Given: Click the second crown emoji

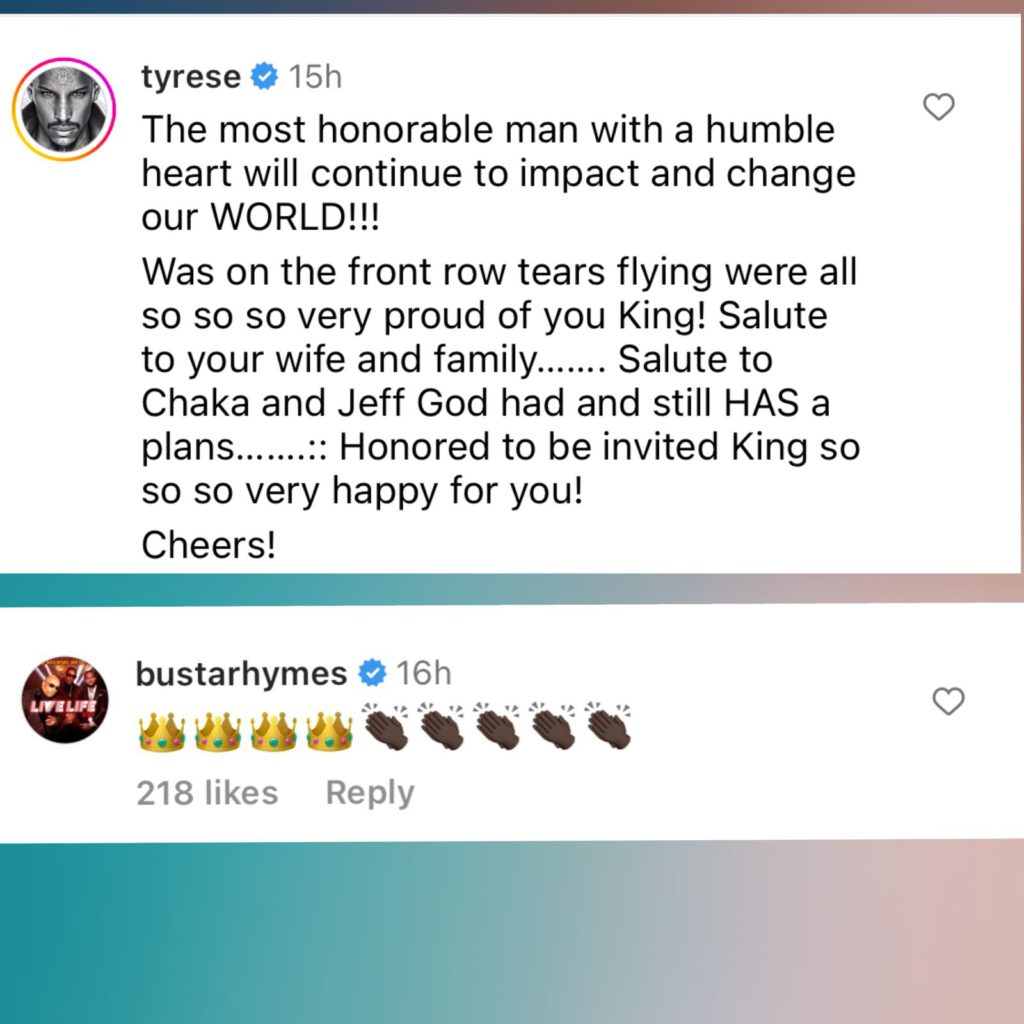Looking at the screenshot, I should [x=218, y=731].
